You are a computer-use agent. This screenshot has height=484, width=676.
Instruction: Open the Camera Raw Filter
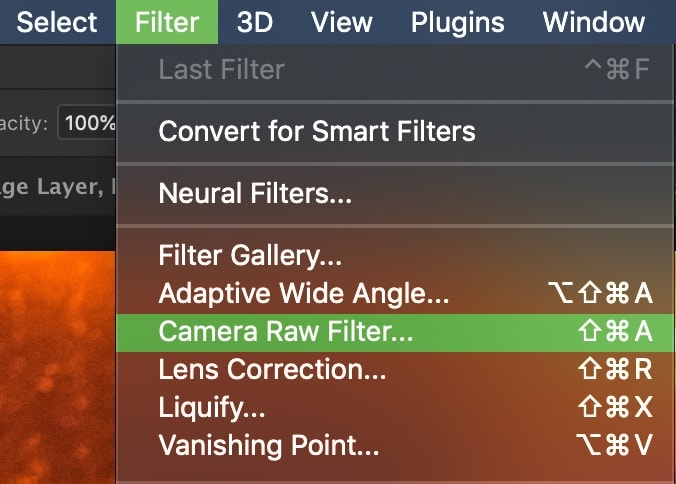coord(394,332)
